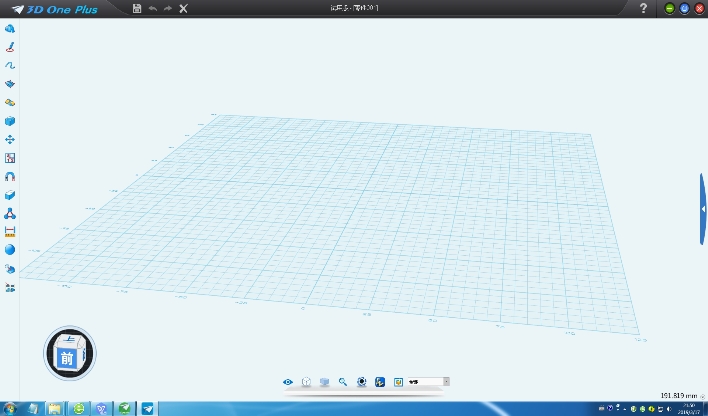708x416 pixels.
Task: Open the move transform tool with arrows
Action: (x=10, y=139)
